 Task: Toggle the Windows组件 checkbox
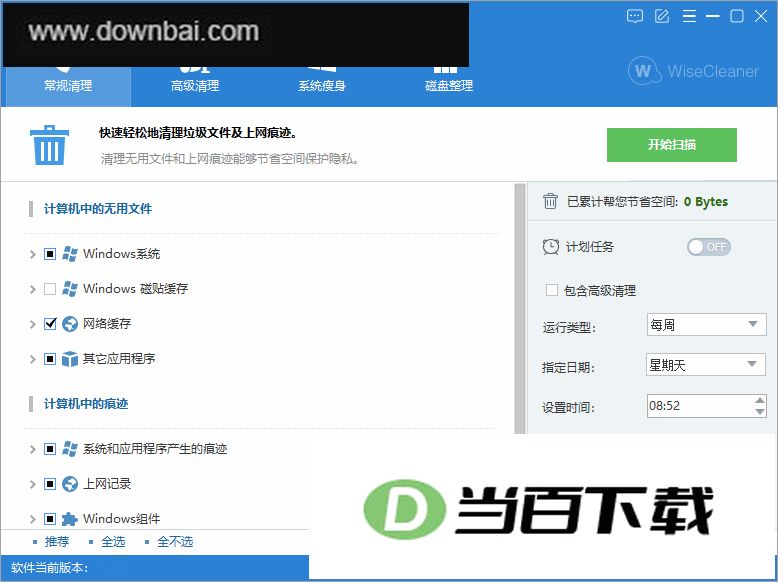pos(50,519)
